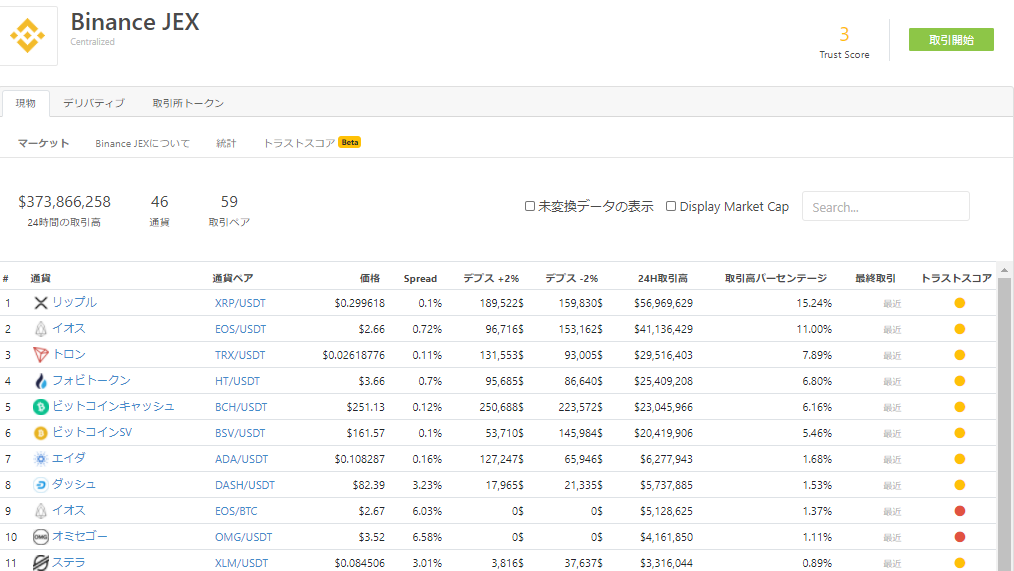The image size is (1014, 571).
Task: Click the Tron coin icon in row 3
Action: pyautogui.click(x=41, y=355)
